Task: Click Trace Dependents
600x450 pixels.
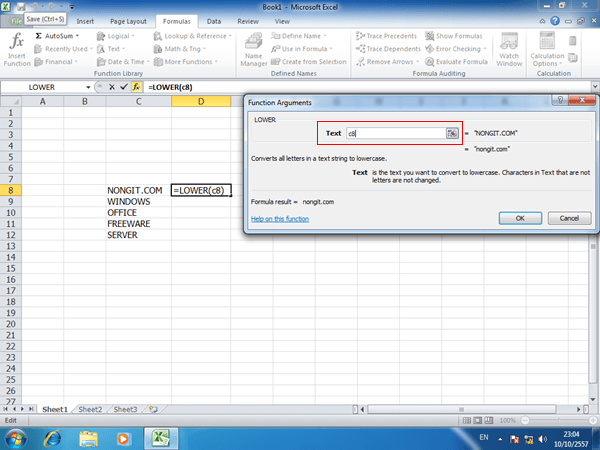Action: (388, 49)
